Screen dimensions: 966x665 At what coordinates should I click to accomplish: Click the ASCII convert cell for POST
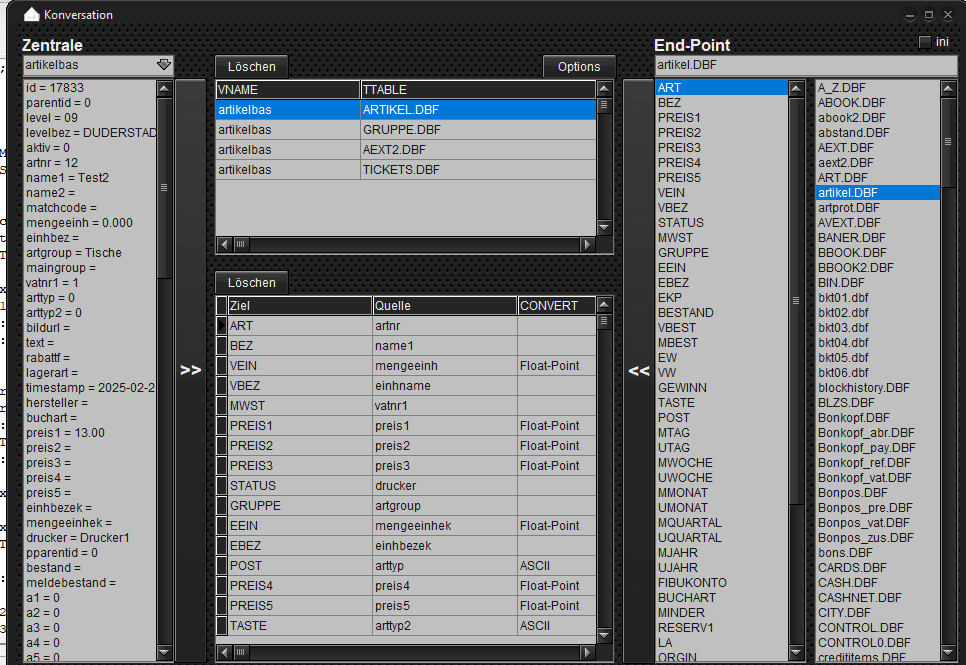[x=555, y=566]
